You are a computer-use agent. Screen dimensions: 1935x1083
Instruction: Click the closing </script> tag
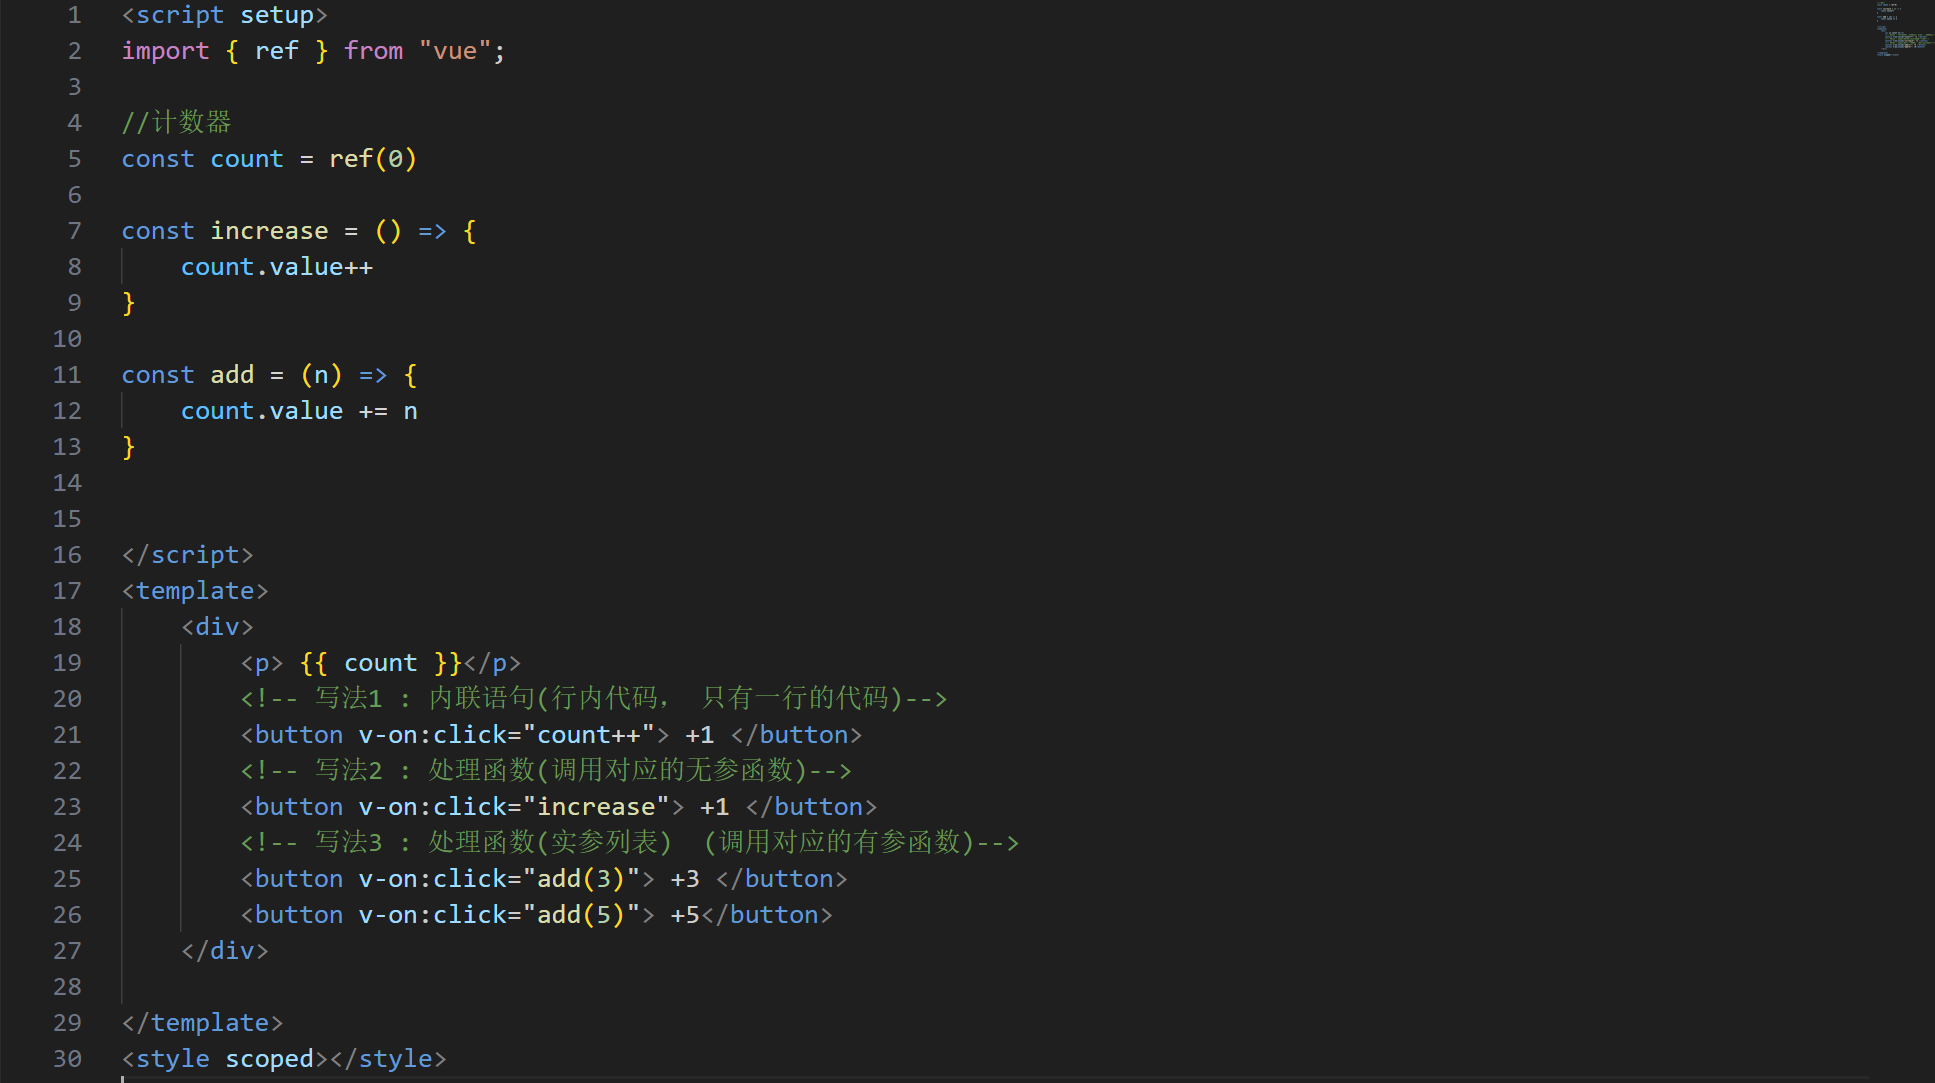click(187, 555)
